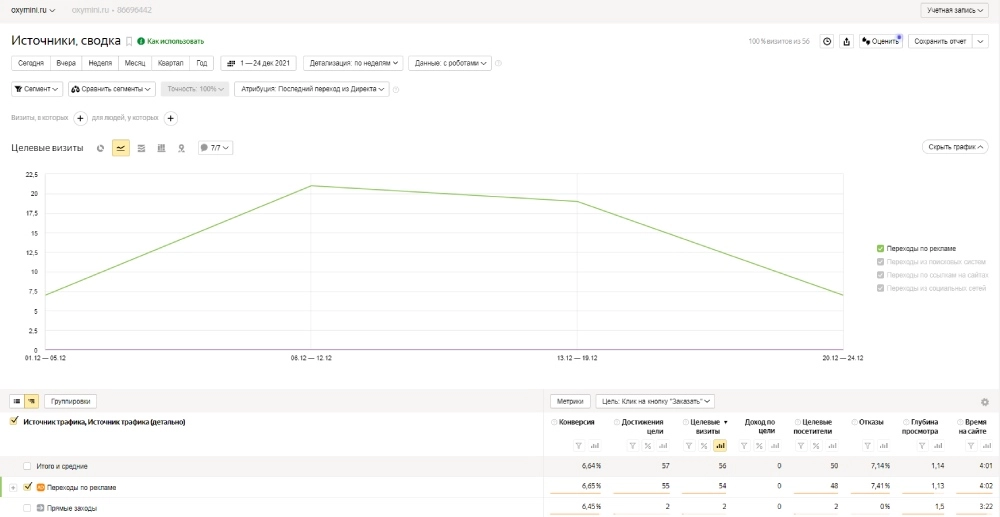
Task: Filter by Достижения цели column
Action: point(631,446)
